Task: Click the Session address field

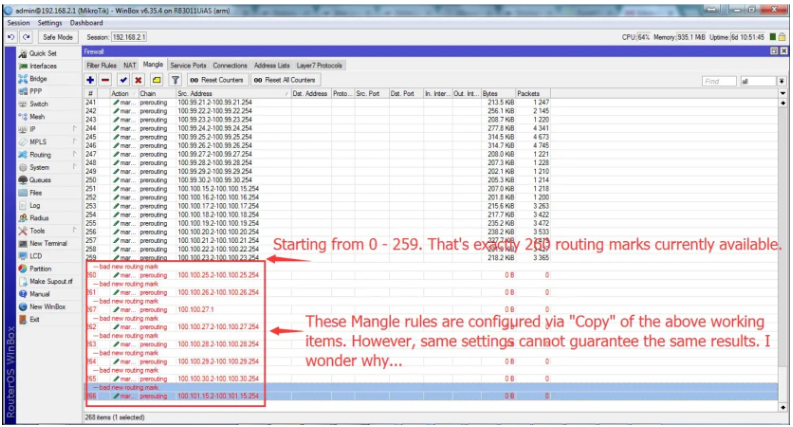Action: click(x=129, y=37)
